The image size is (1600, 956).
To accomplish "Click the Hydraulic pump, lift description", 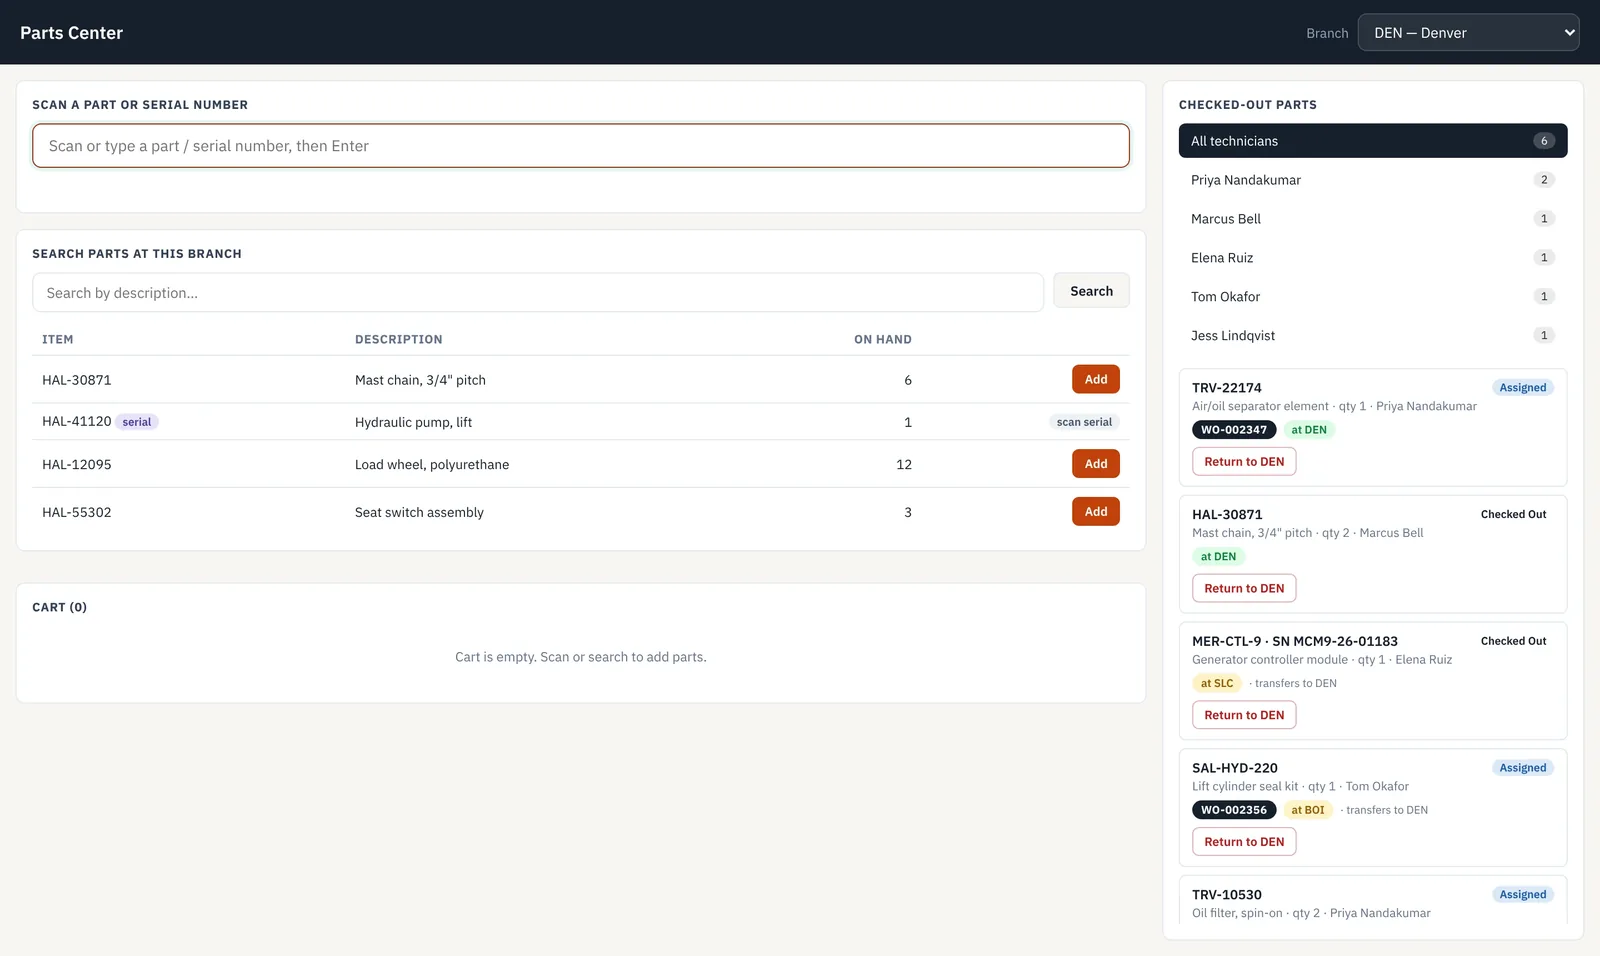I will [413, 422].
